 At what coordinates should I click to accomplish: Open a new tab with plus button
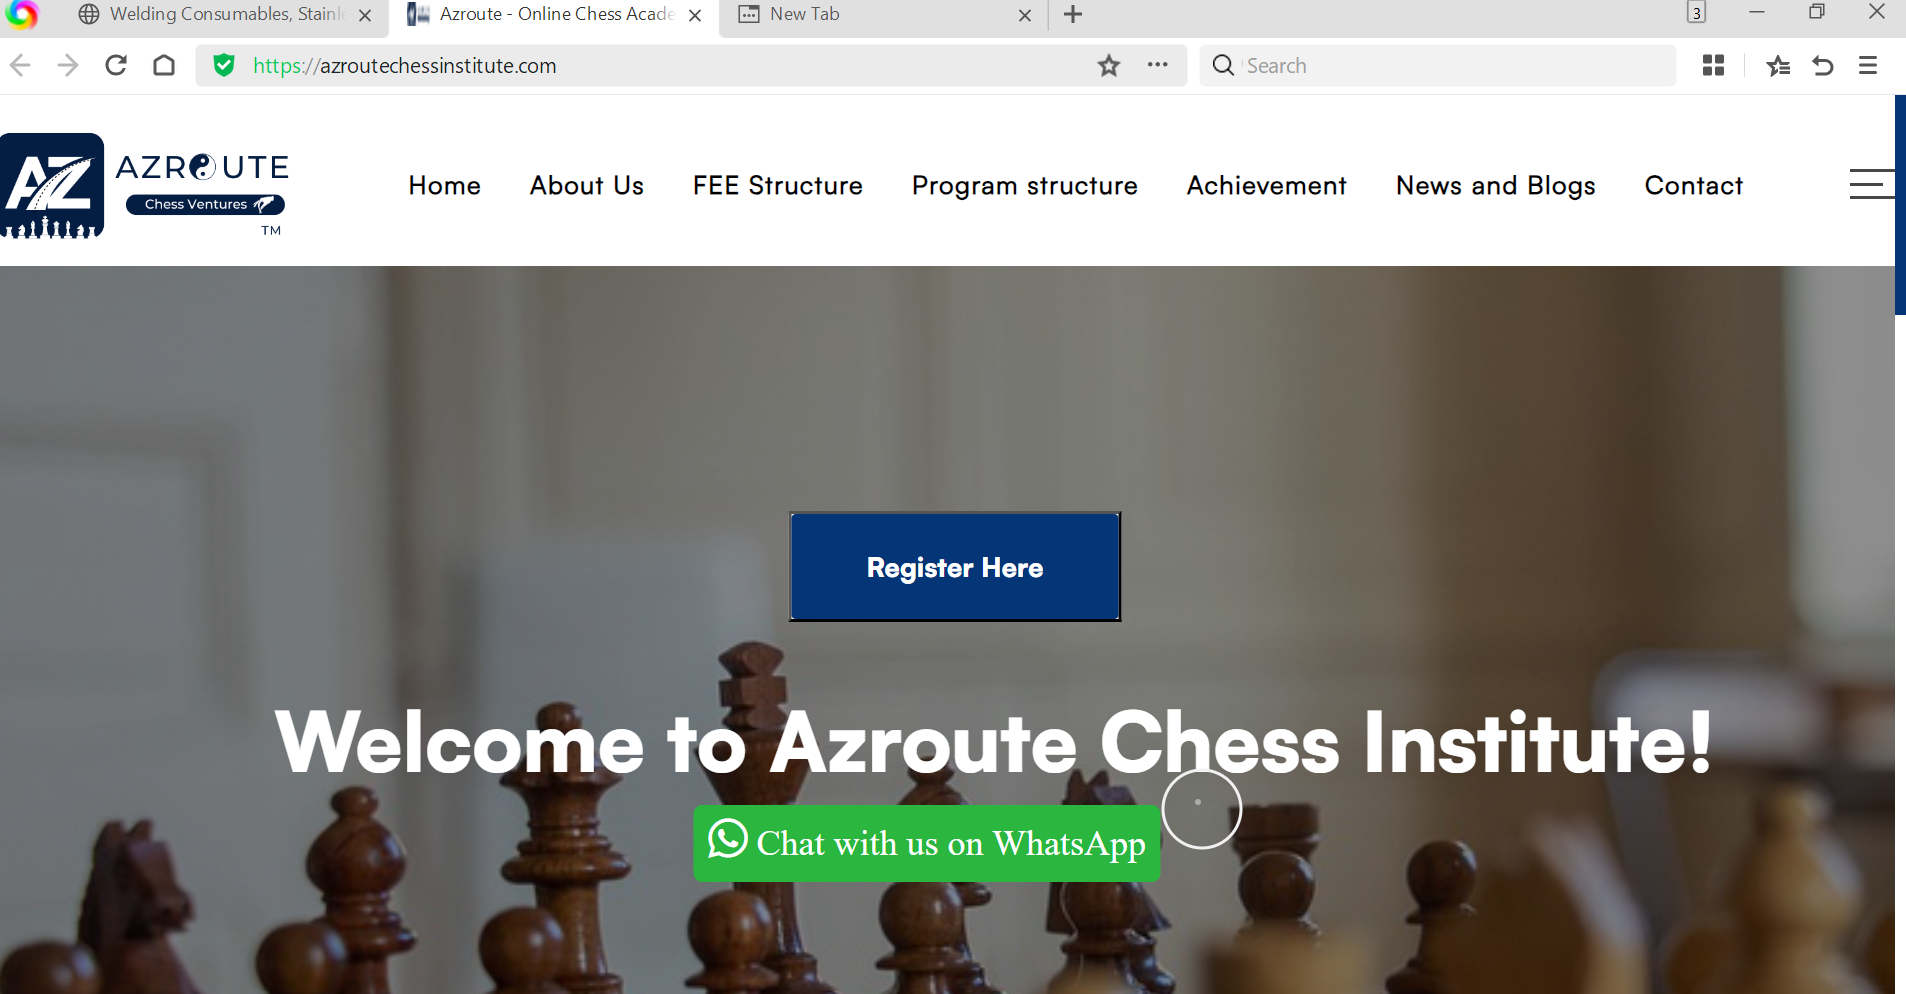1073,15
